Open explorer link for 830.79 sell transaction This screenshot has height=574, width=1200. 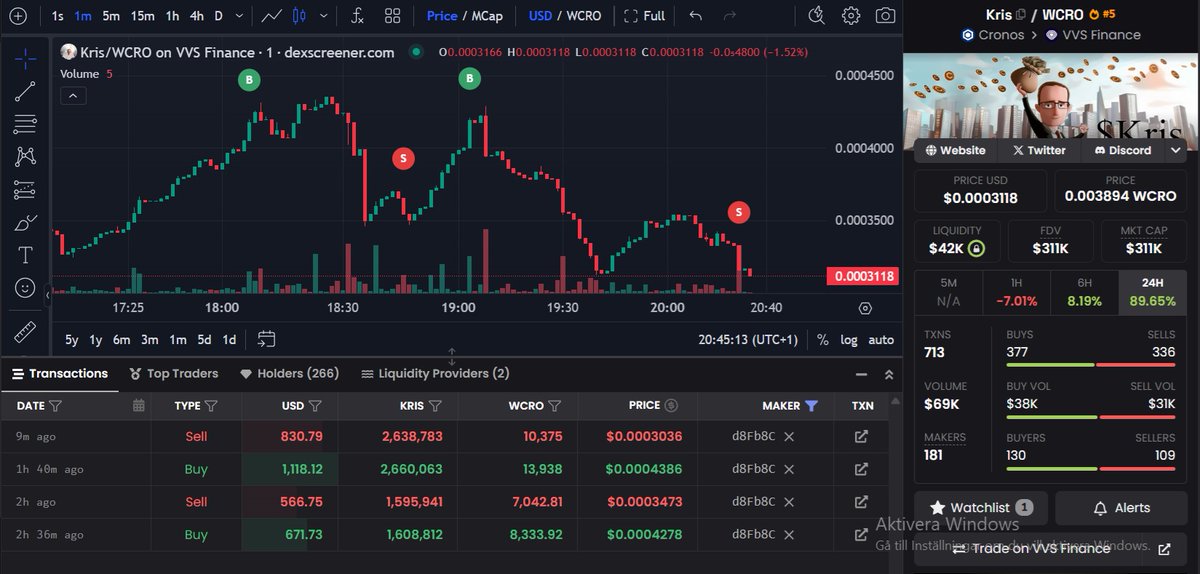(x=861, y=437)
